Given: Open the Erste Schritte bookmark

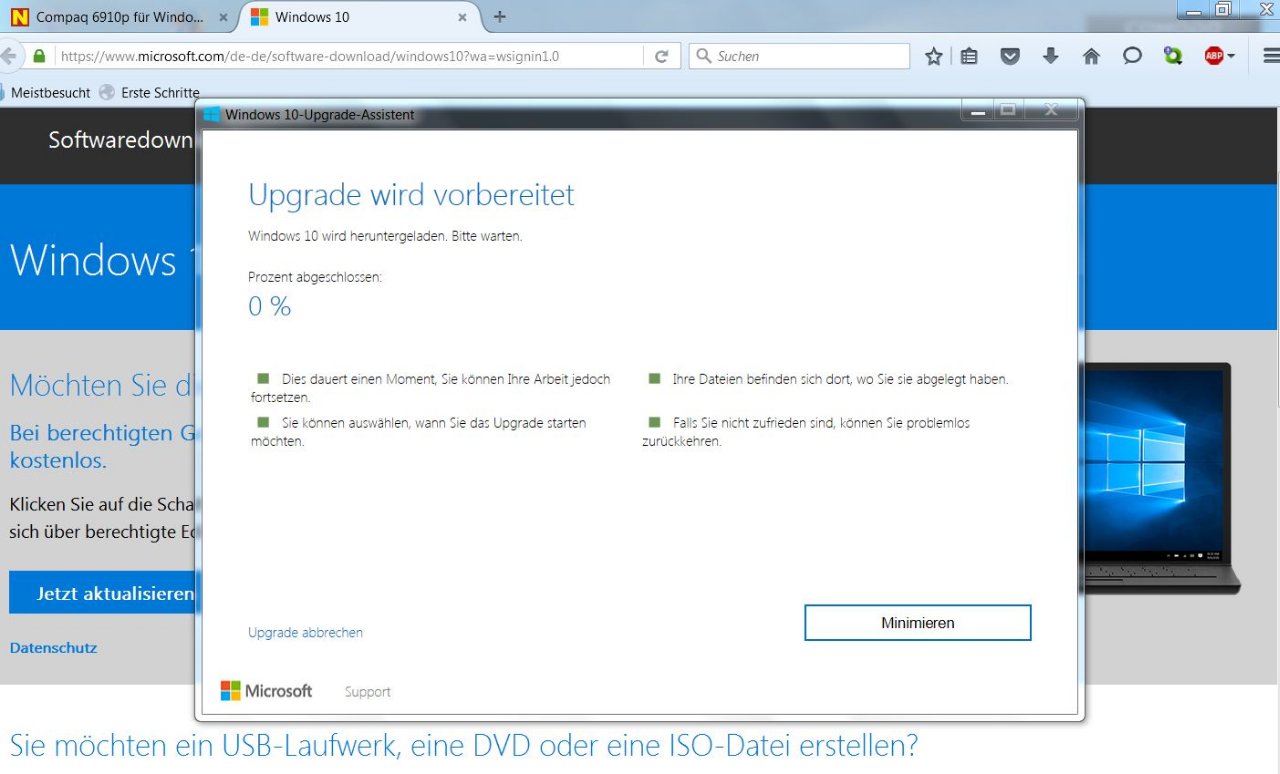Looking at the screenshot, I should tap(150, 92).
